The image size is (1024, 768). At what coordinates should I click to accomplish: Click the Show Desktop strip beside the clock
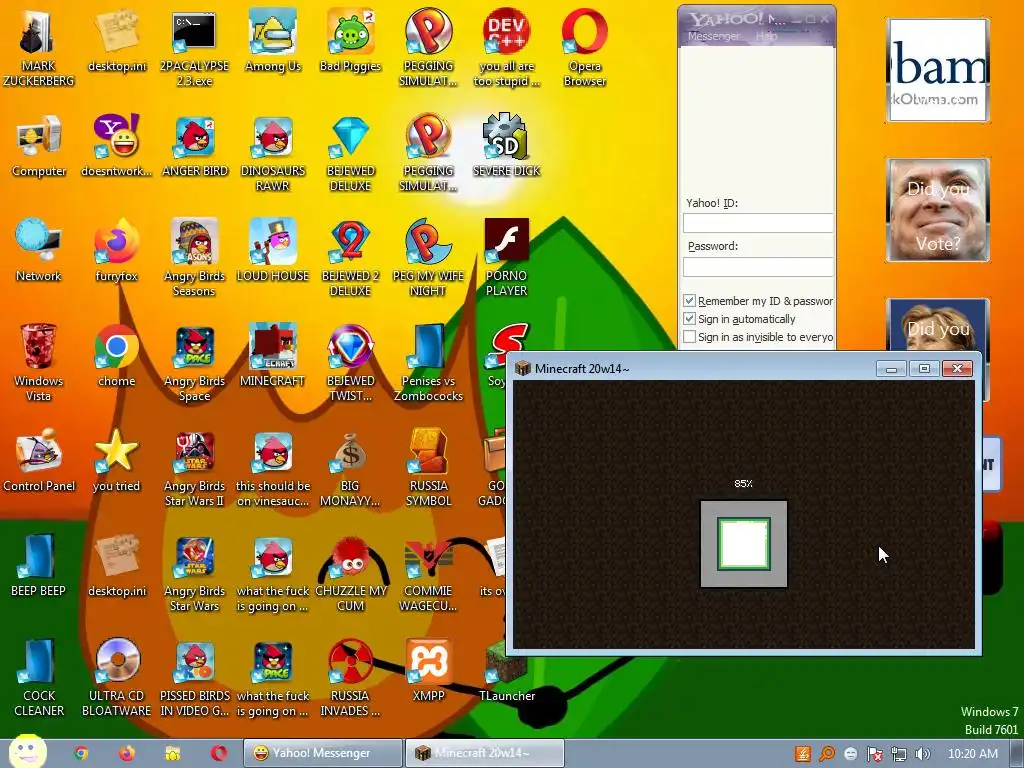[x=1017, y=754]
